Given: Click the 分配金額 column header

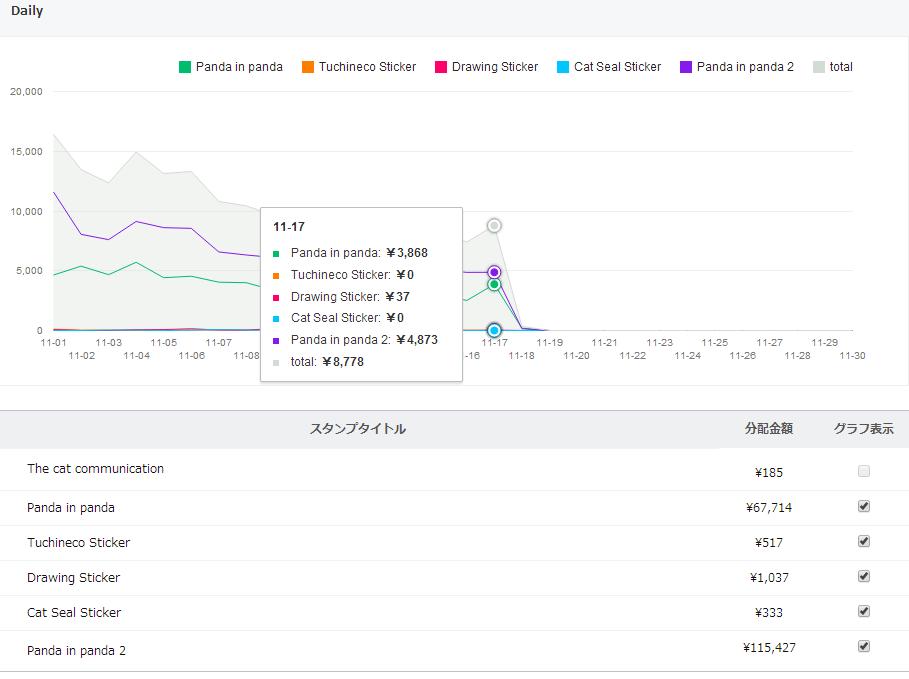Looking at the screenshot, I should [x=768, y=429].
